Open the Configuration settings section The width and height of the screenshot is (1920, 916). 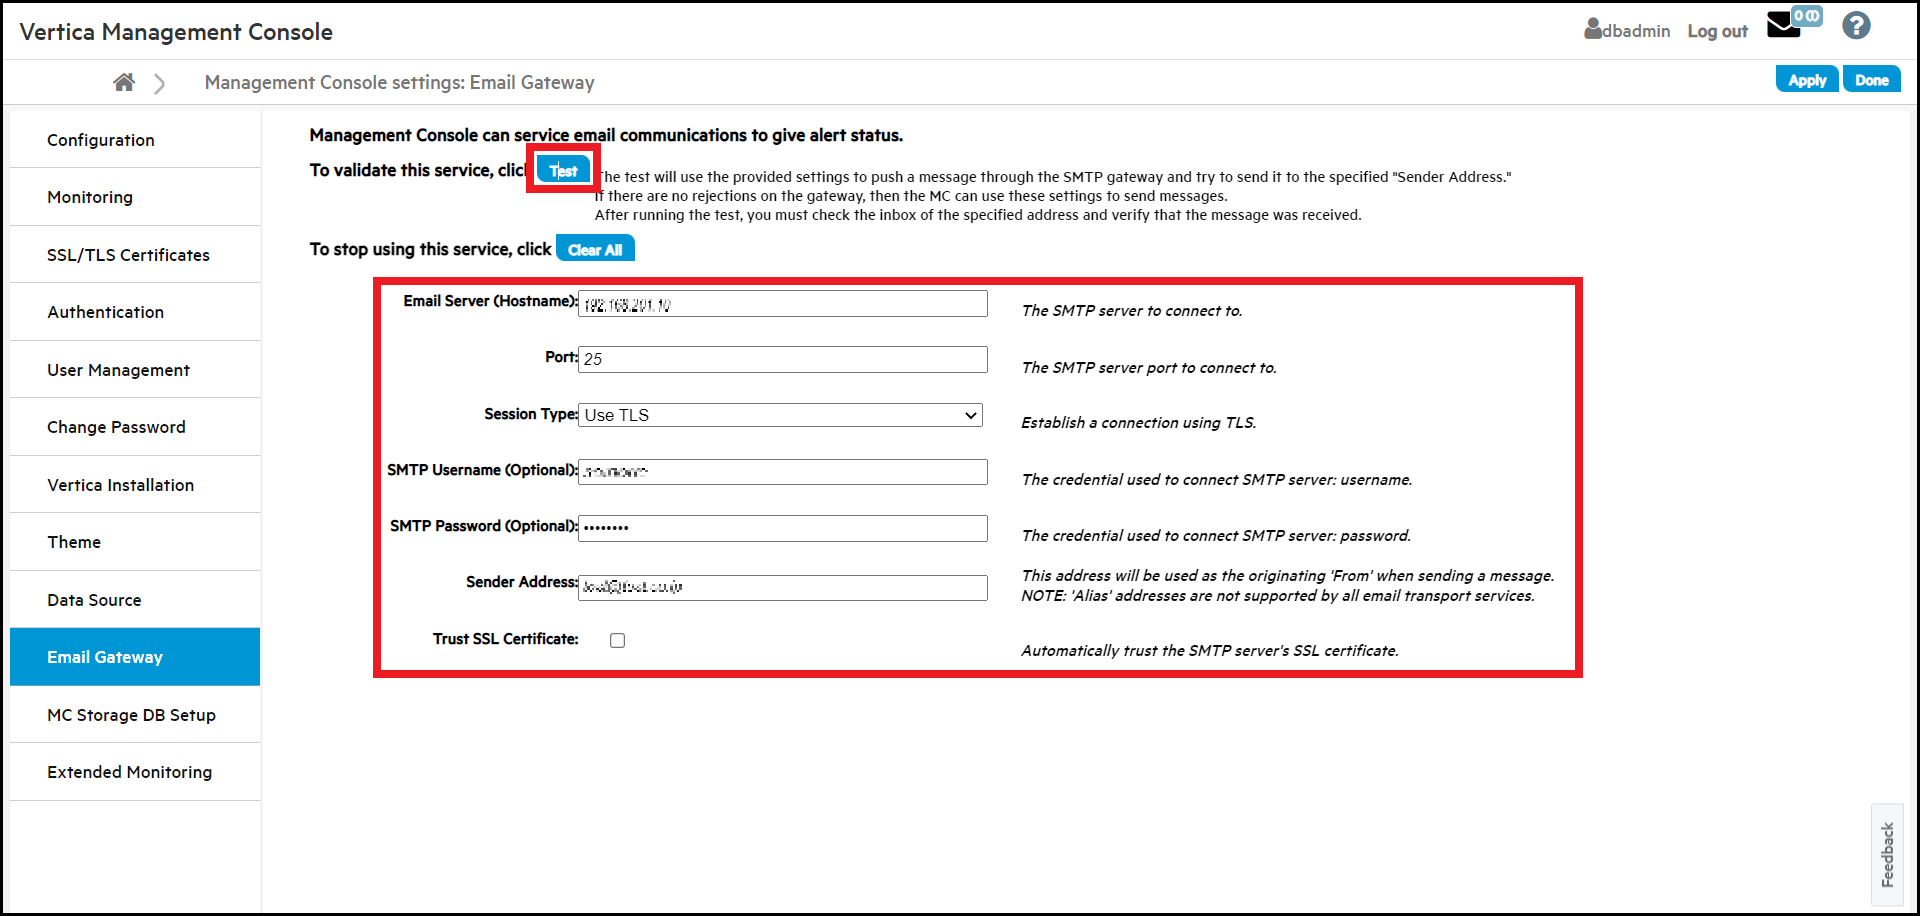[101, 140]
